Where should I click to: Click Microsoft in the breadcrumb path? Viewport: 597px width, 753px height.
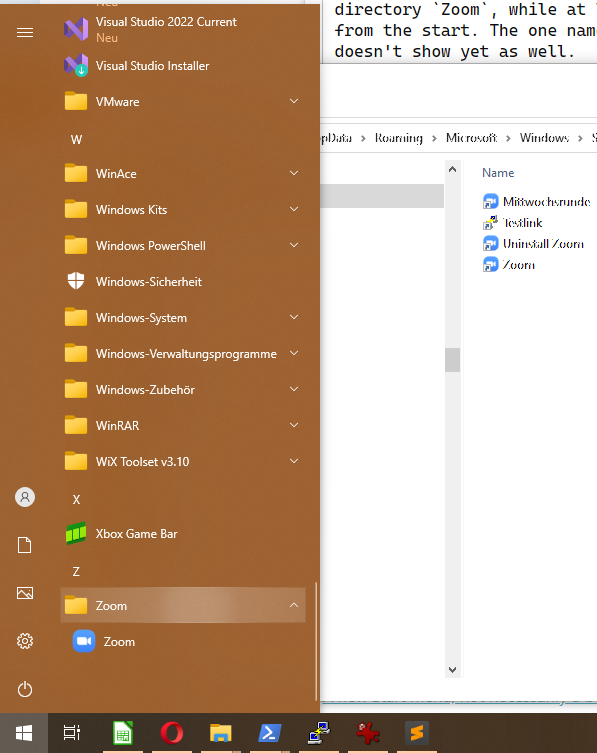pyautogui.click(x=471, y=138)
